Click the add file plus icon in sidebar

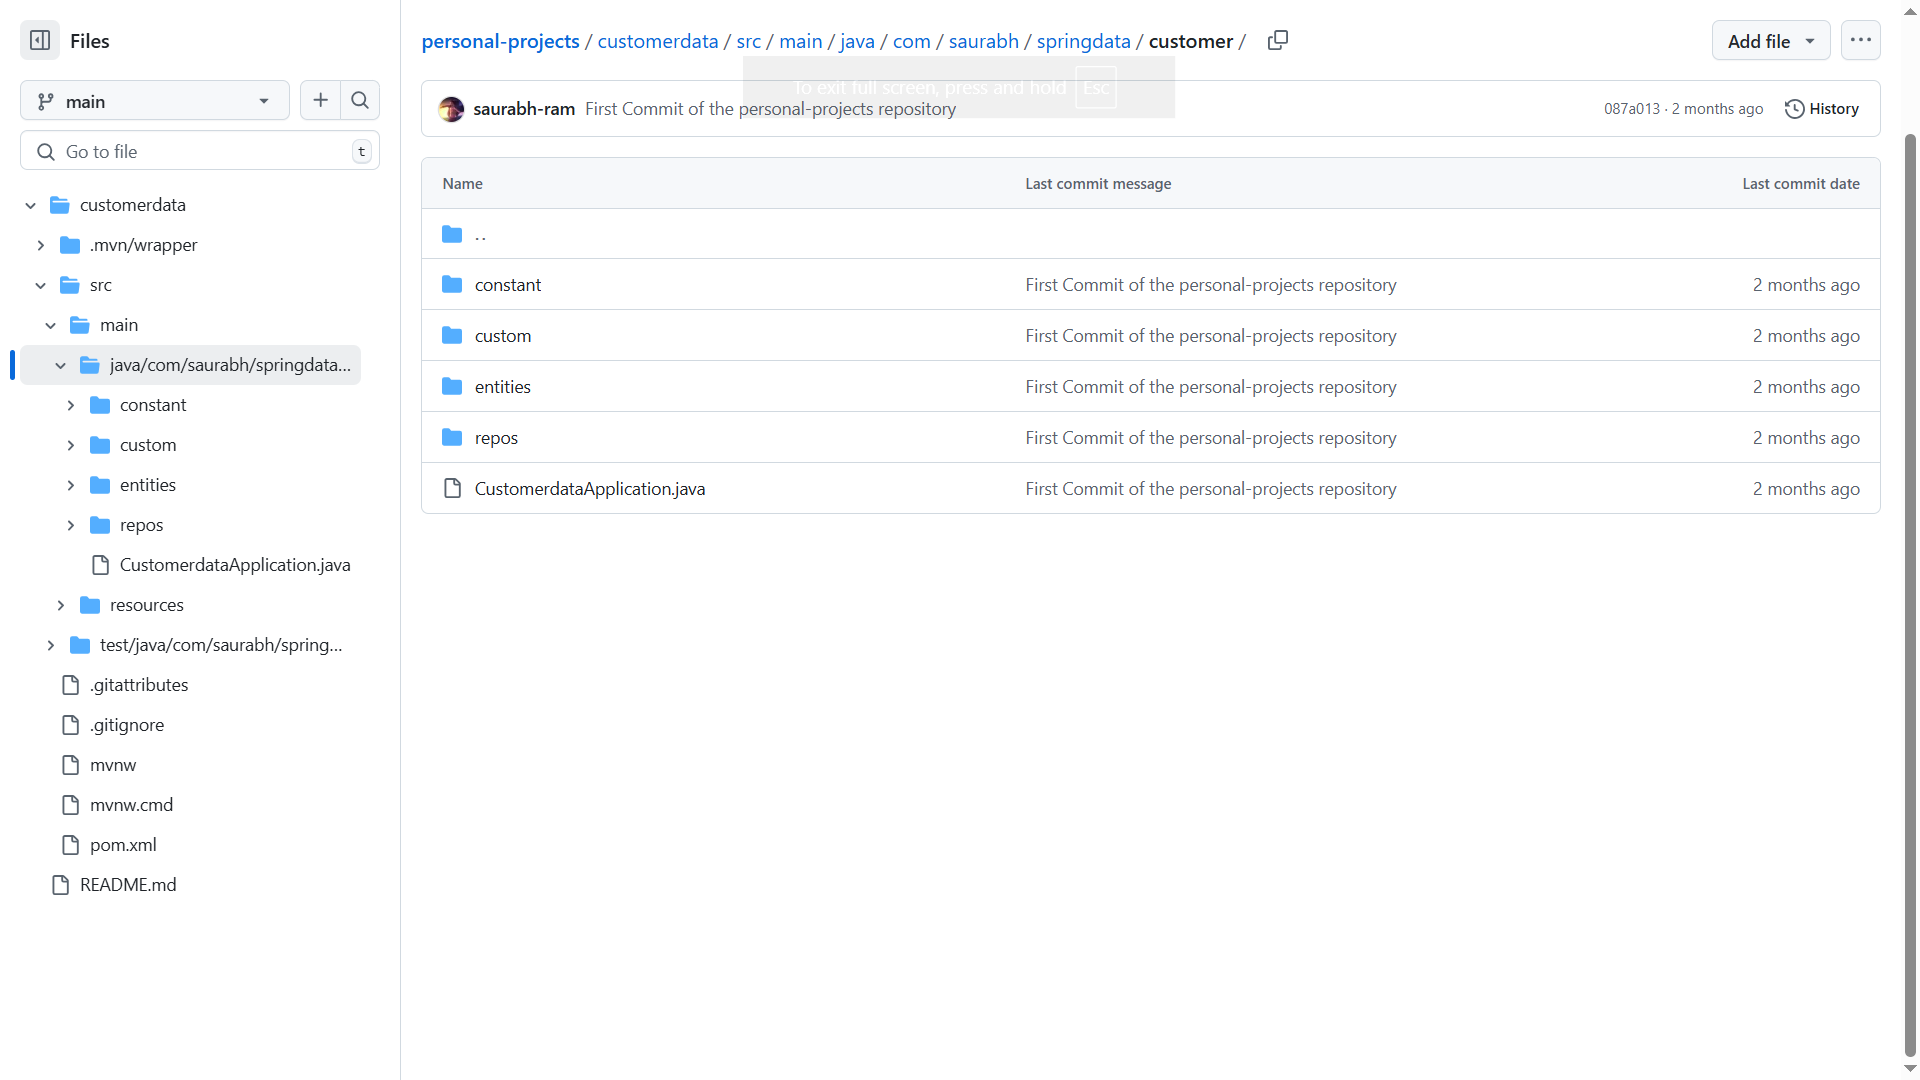click(320, 100)
